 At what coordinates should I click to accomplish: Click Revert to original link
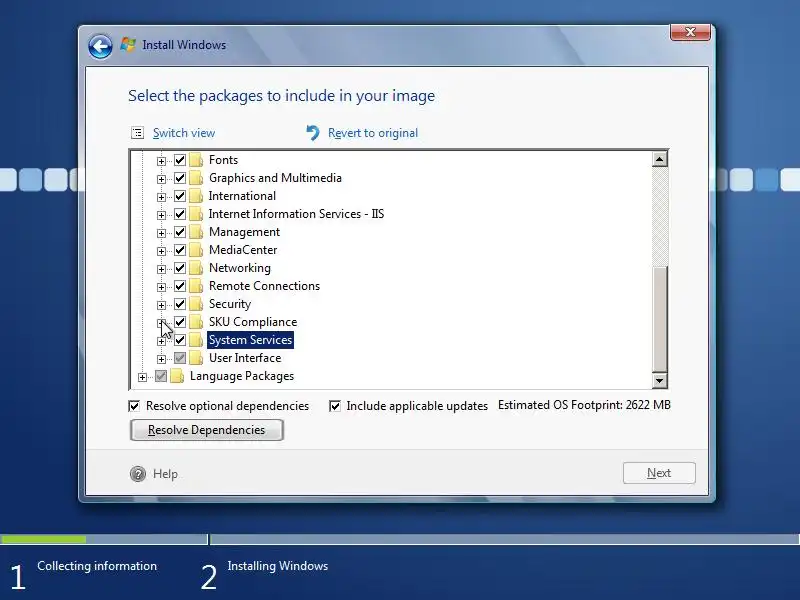[373, 133]
